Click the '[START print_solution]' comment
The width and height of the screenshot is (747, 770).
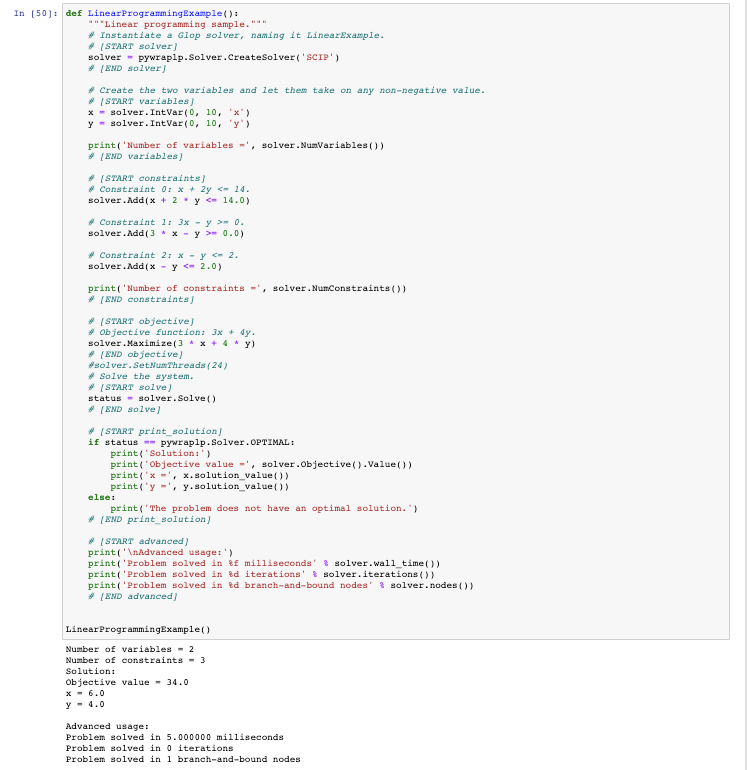coord(155,431)
